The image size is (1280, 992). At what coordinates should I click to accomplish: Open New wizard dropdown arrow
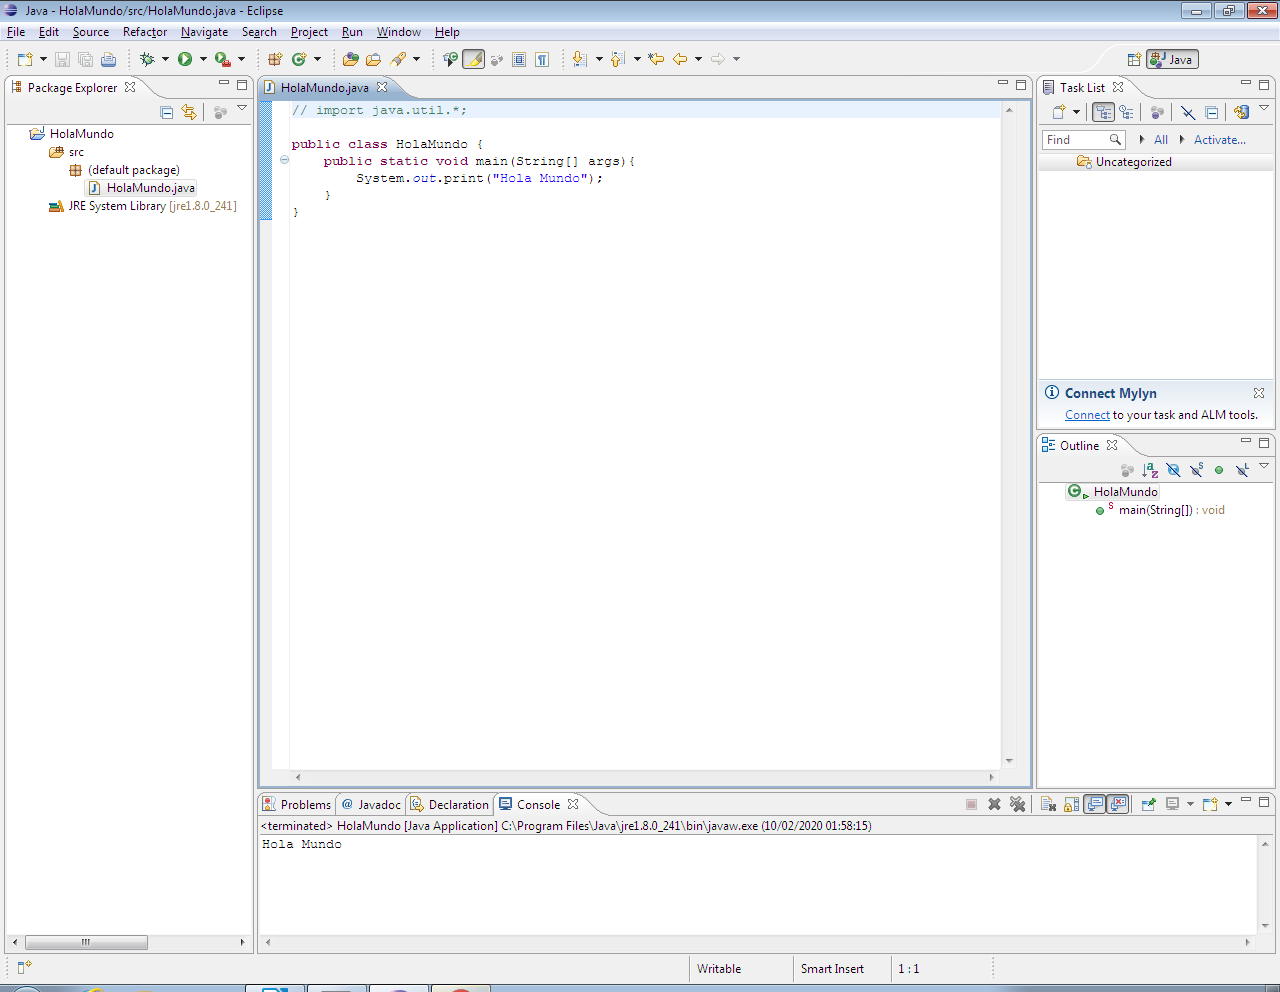(x=43, y=59)
